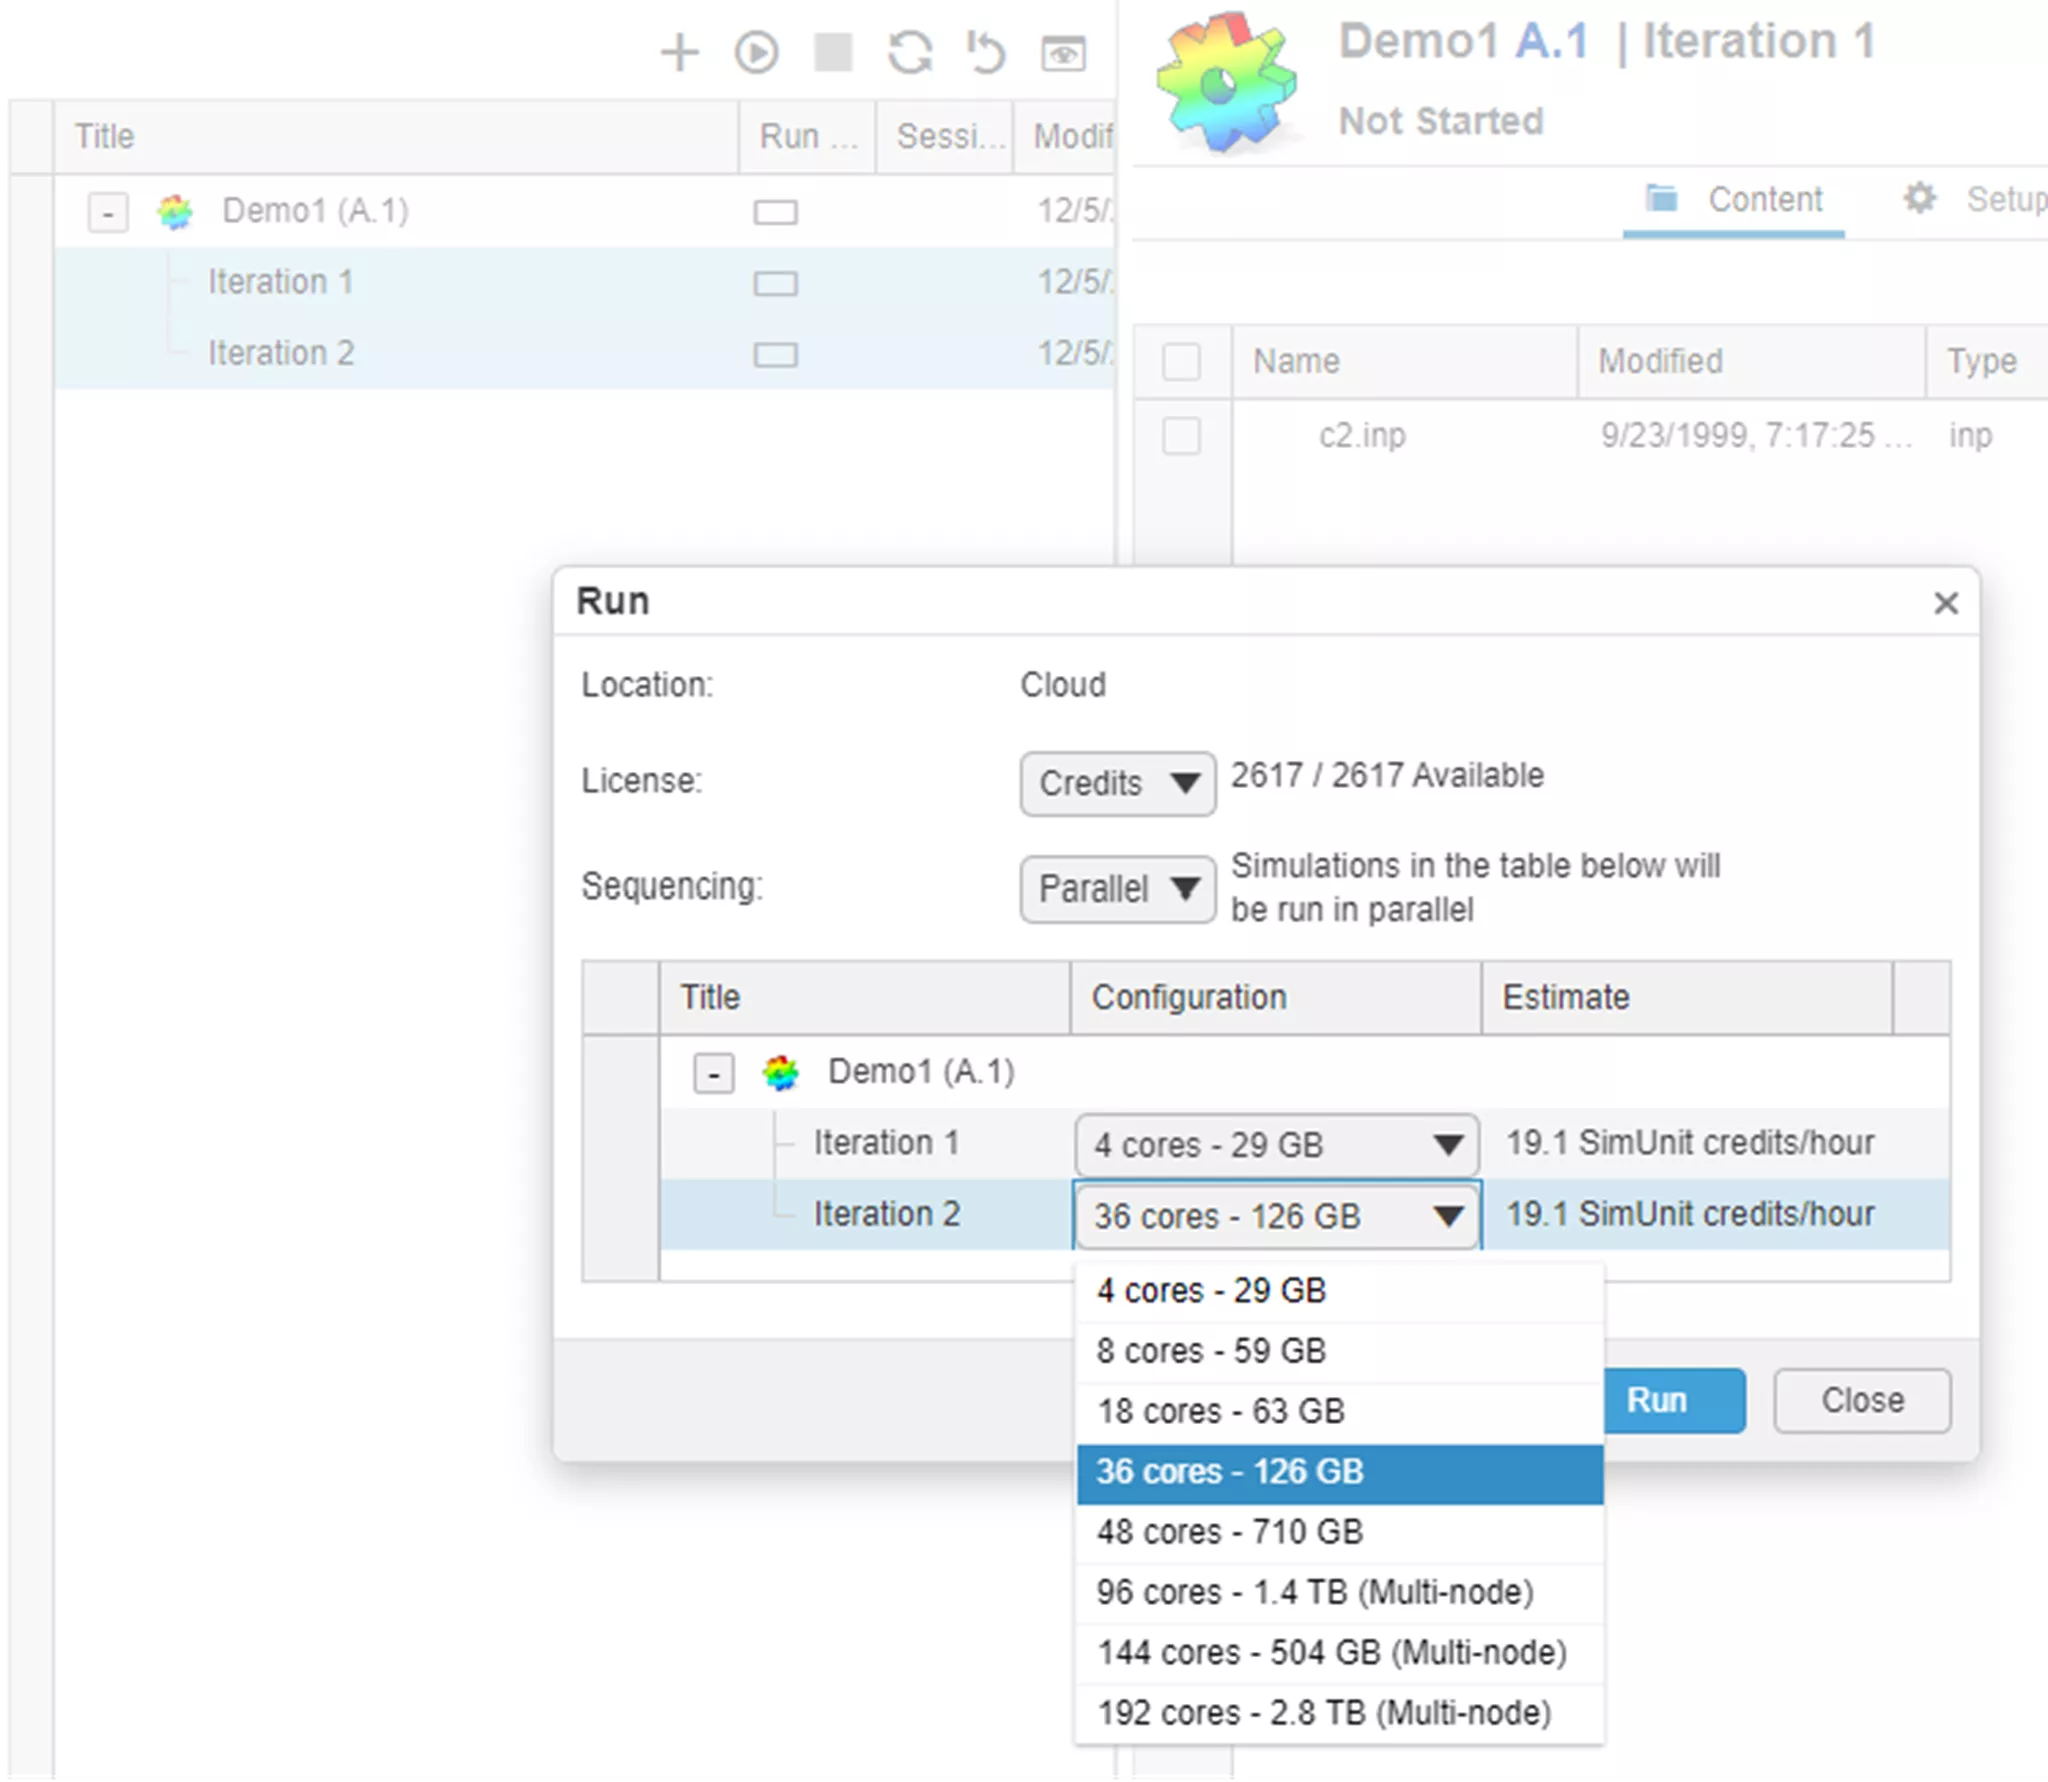This screenshot has height=1782, width=2048.
Task: Click the Demo1 gear icon in simulation tree
Action: [175, 212]
